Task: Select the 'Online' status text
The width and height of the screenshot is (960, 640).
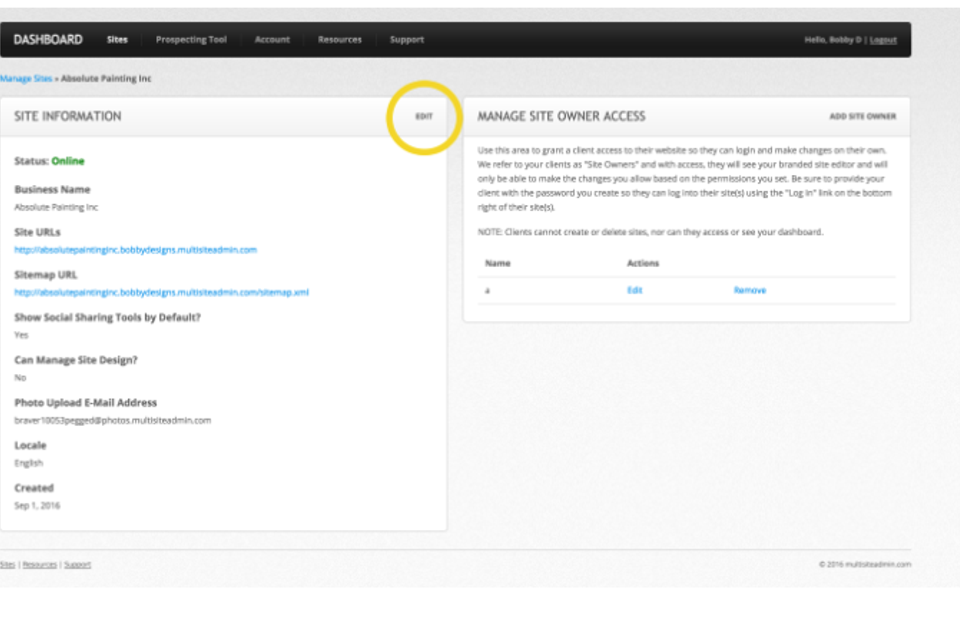Action: point(68,161)
